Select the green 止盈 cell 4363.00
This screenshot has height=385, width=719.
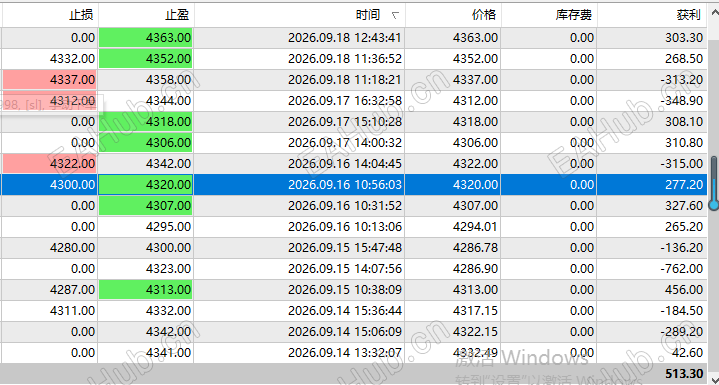146,38
